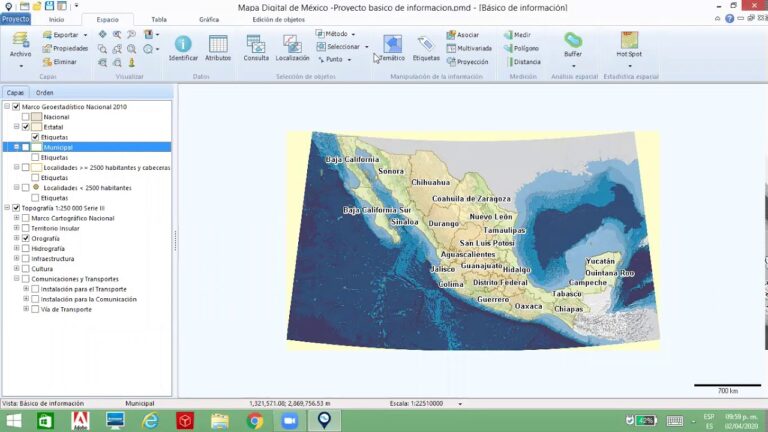Open the Atributos table
Image resolution: width=768 pixels, height=432 pixels.
click(x=218, y=48)
